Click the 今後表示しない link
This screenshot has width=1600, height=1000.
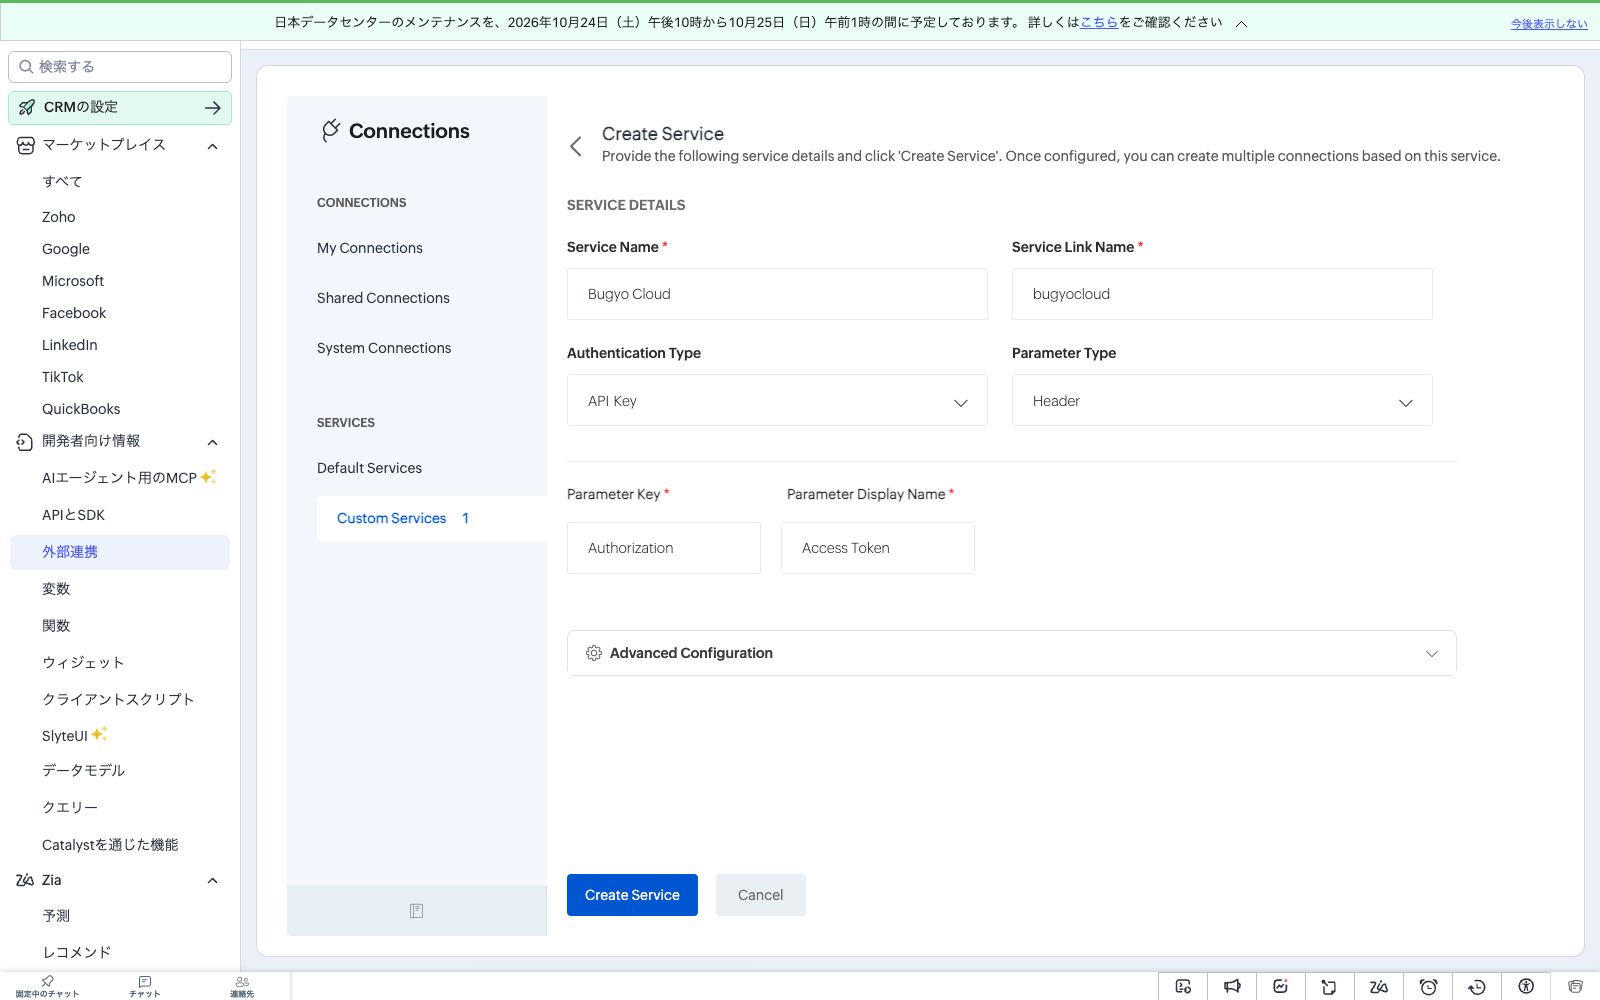coord(1549,24)
